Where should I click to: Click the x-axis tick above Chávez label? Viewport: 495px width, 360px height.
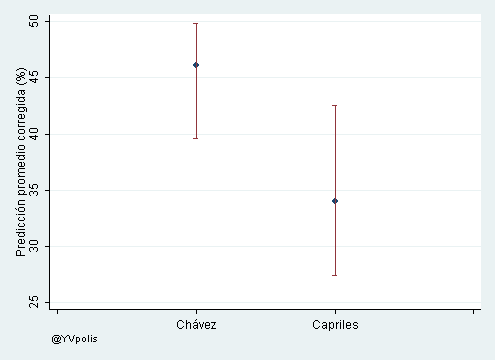pyautogui.click(x=196, y=312)
